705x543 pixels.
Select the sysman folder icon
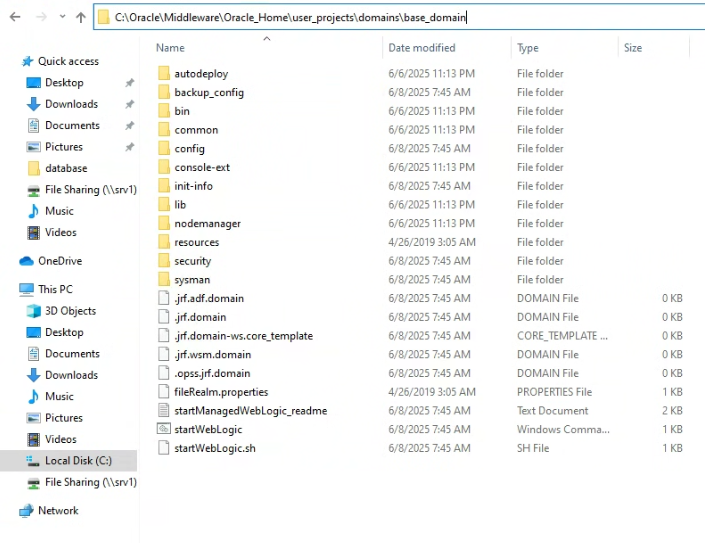click(x=164, y=280)
